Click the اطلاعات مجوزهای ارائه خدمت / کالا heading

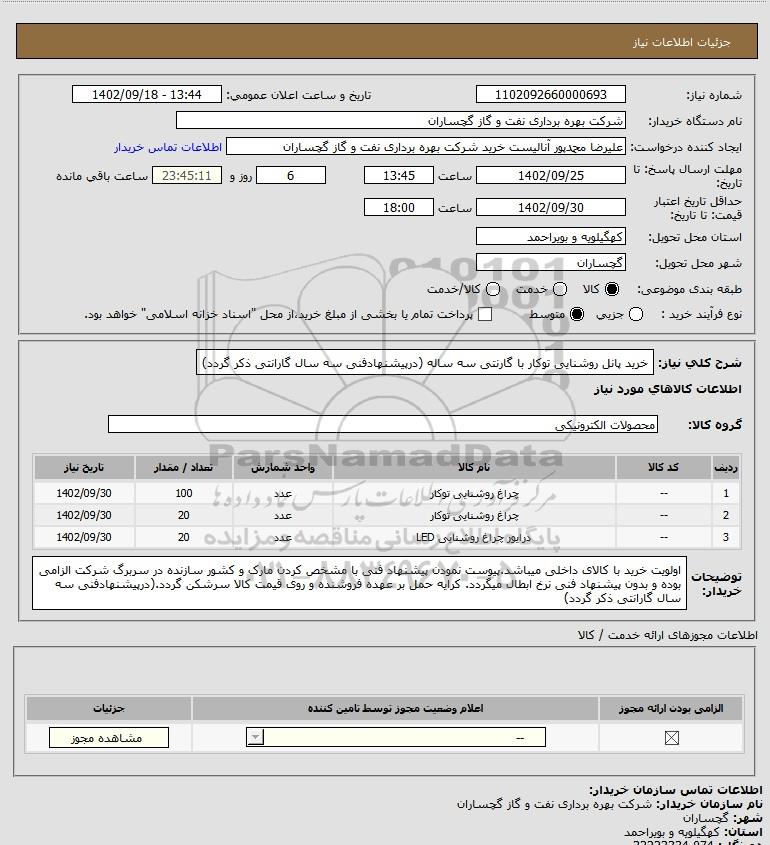click(x=668, y=635)
